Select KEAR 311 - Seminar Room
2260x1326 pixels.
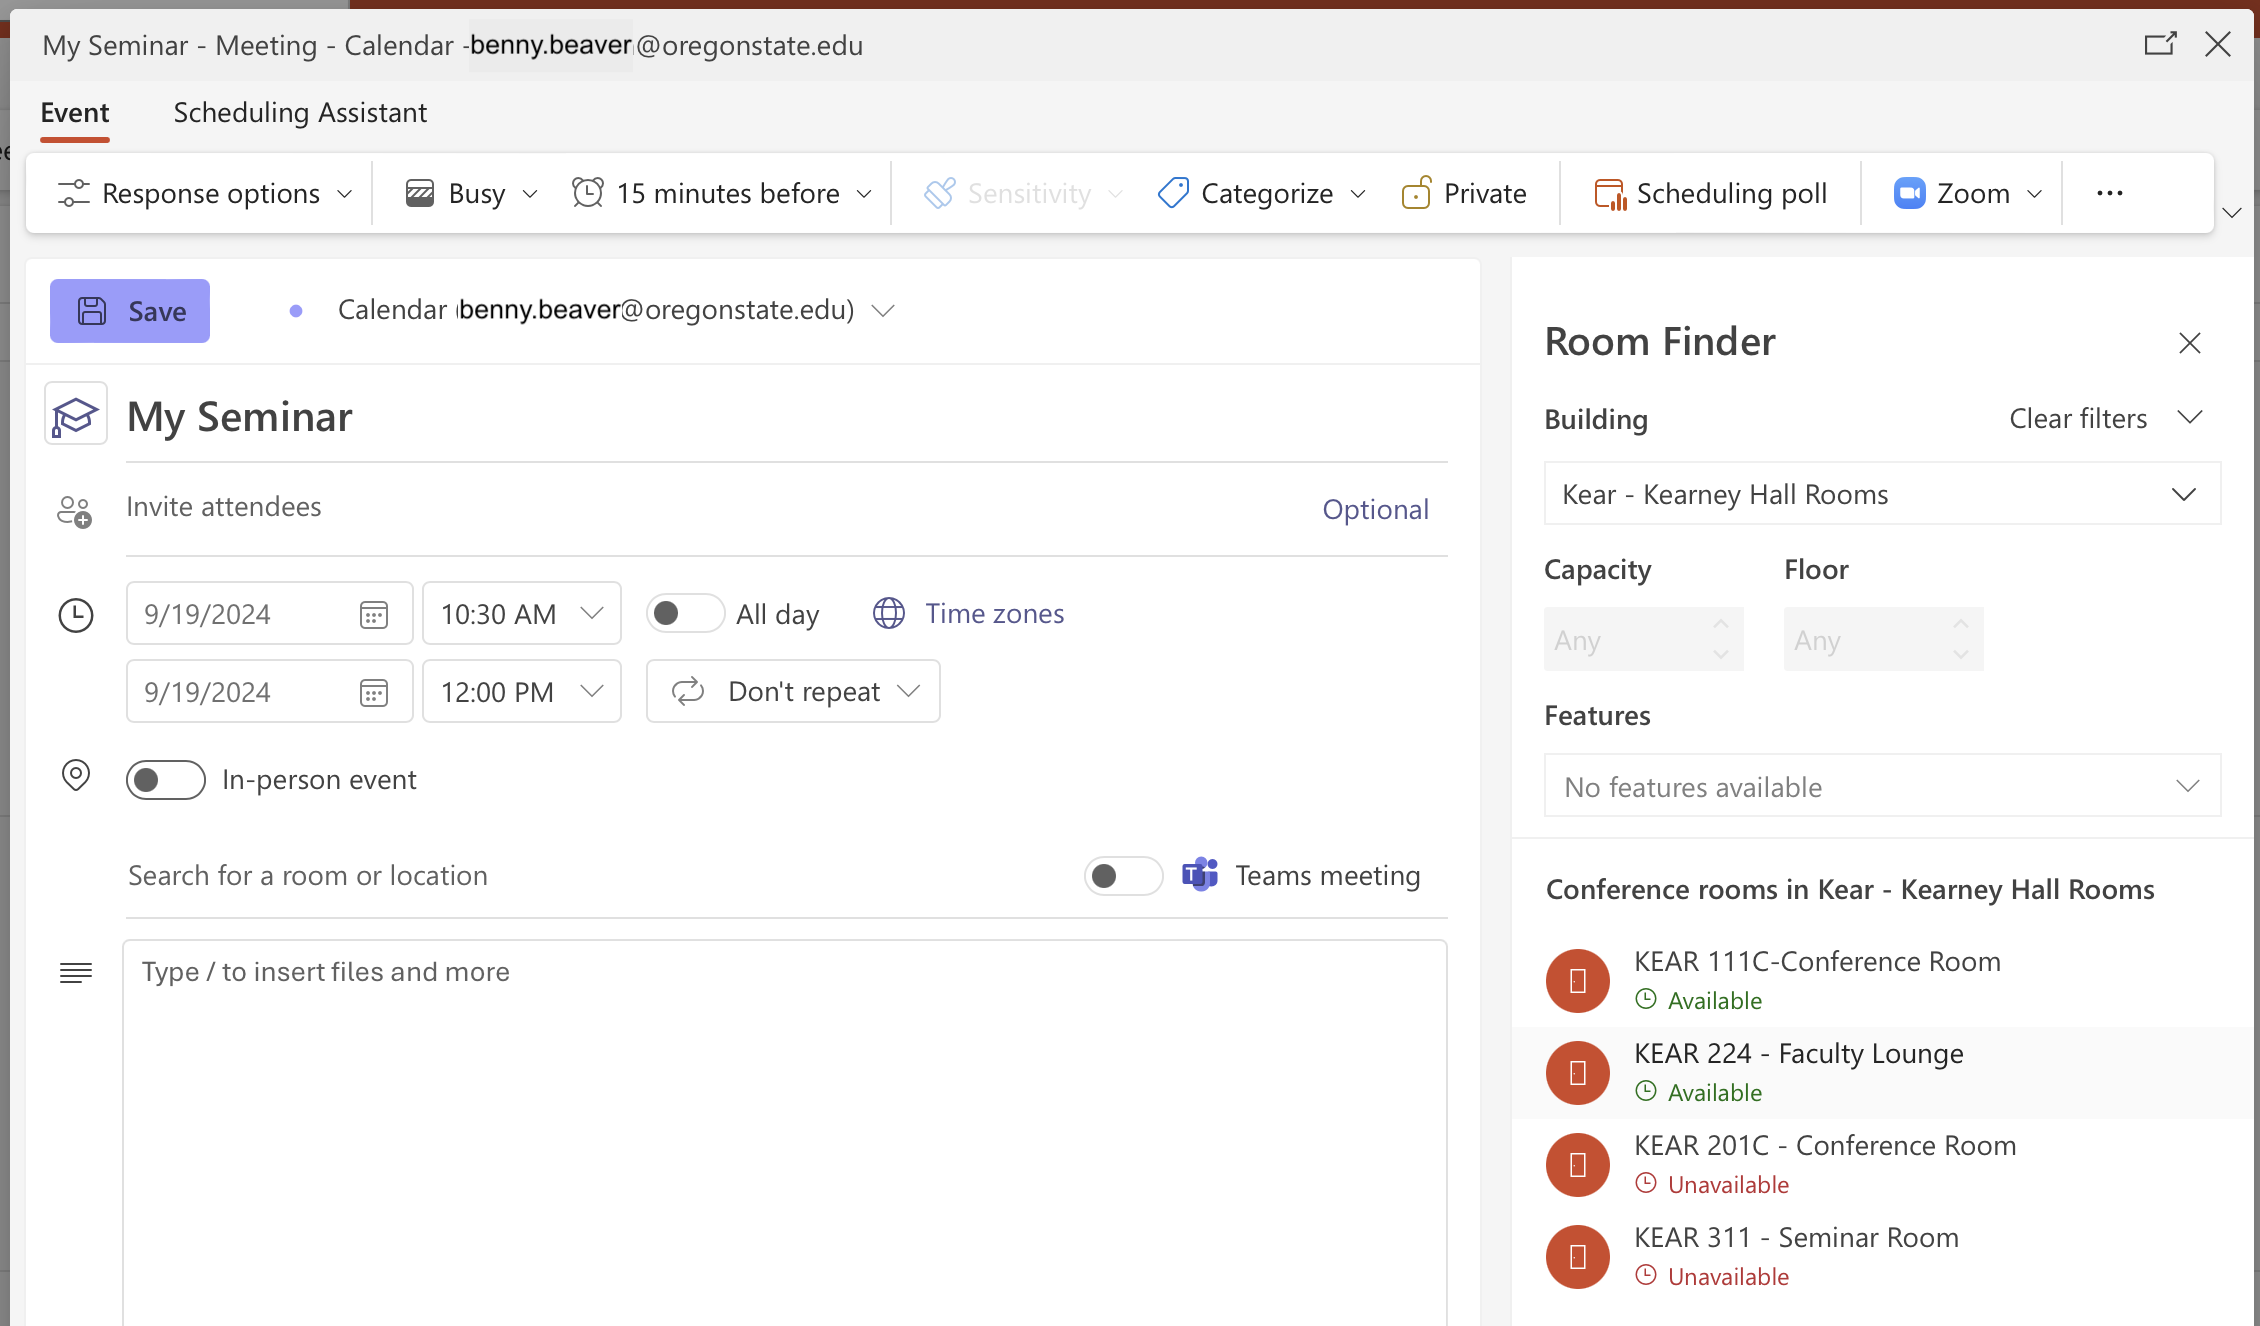[x=1884, y=1256]
